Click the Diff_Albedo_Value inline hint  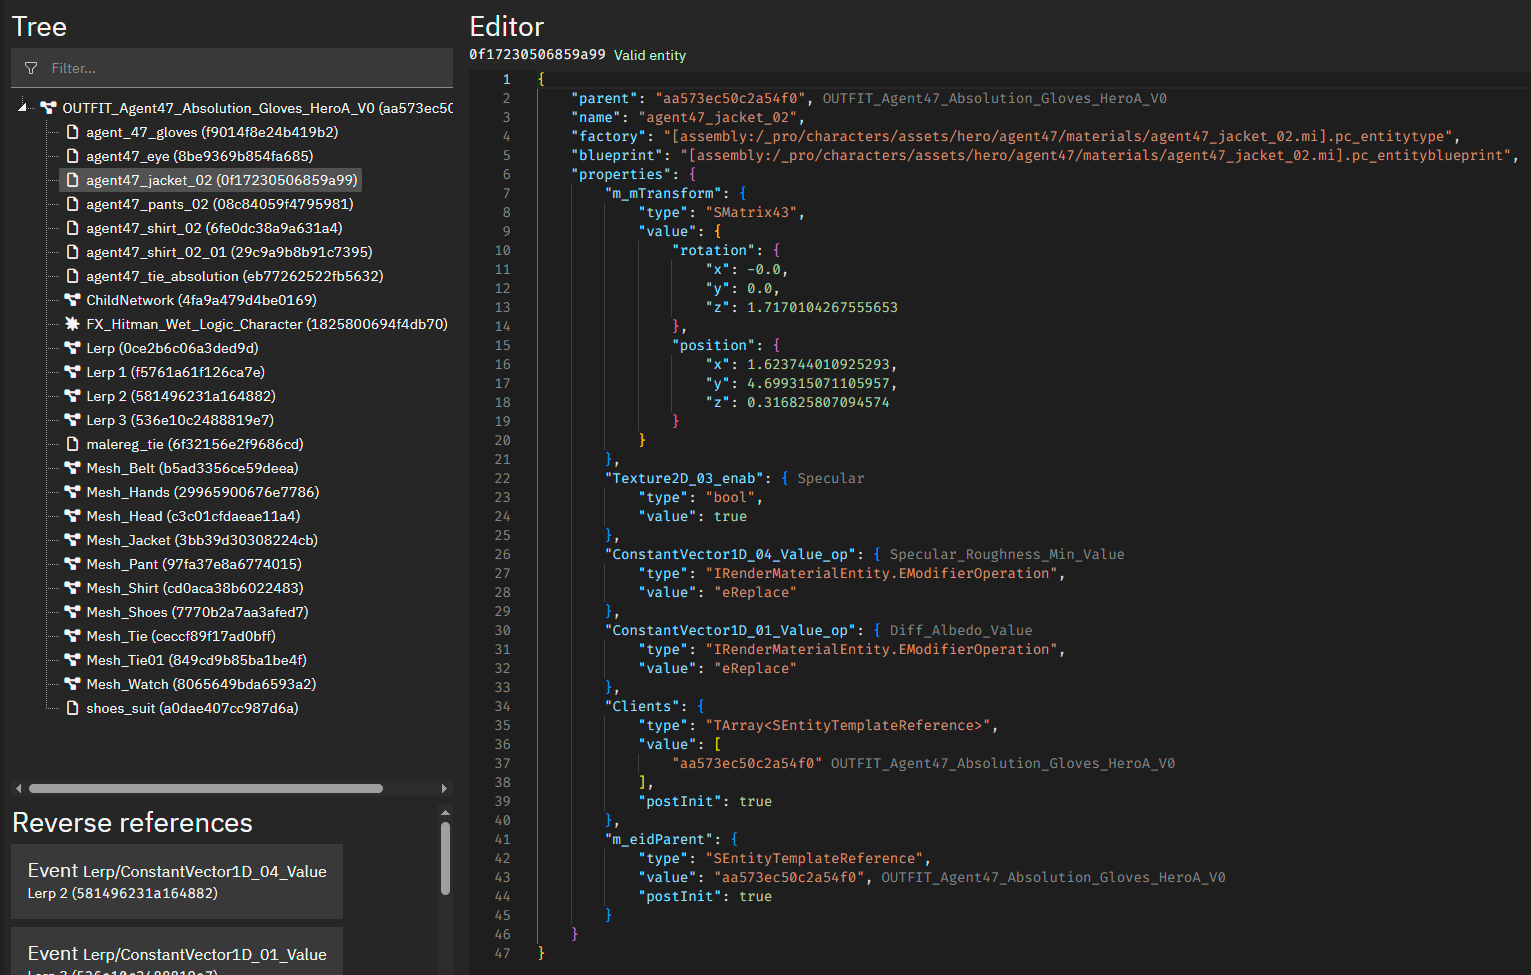click(961, 630)
